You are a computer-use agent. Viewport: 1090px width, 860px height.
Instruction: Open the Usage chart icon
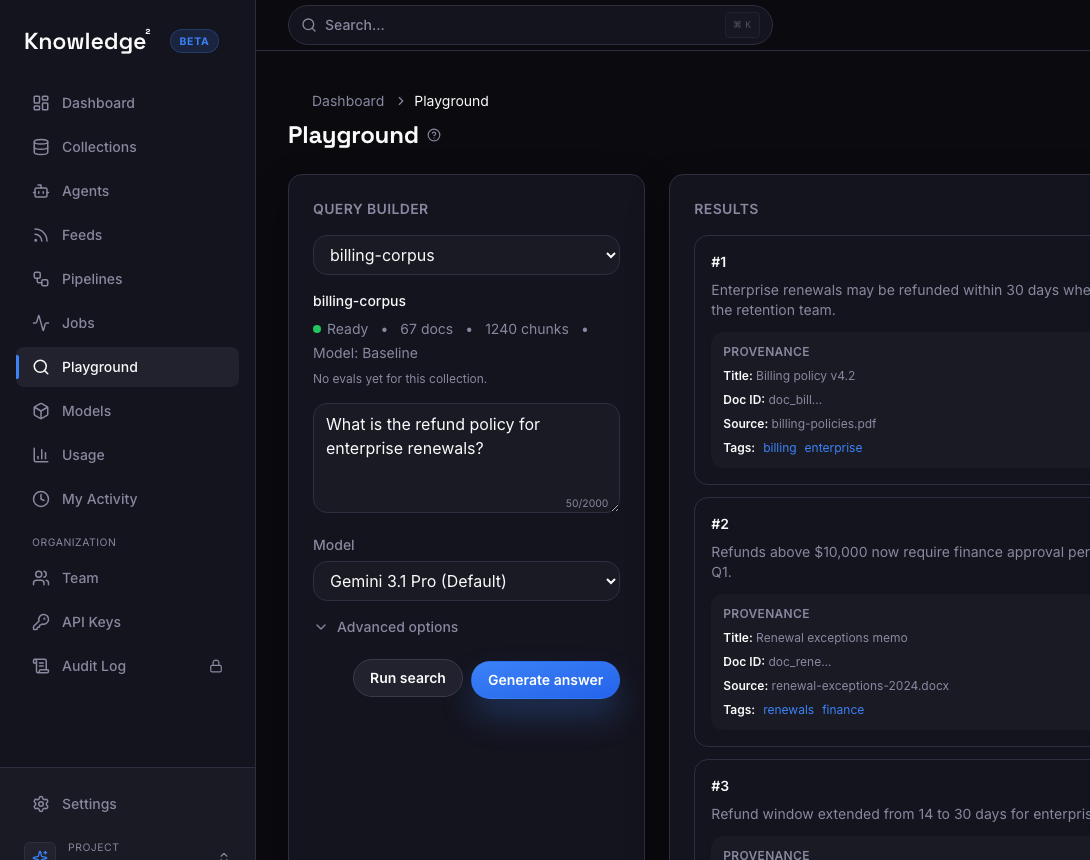[x=40, y=455]
